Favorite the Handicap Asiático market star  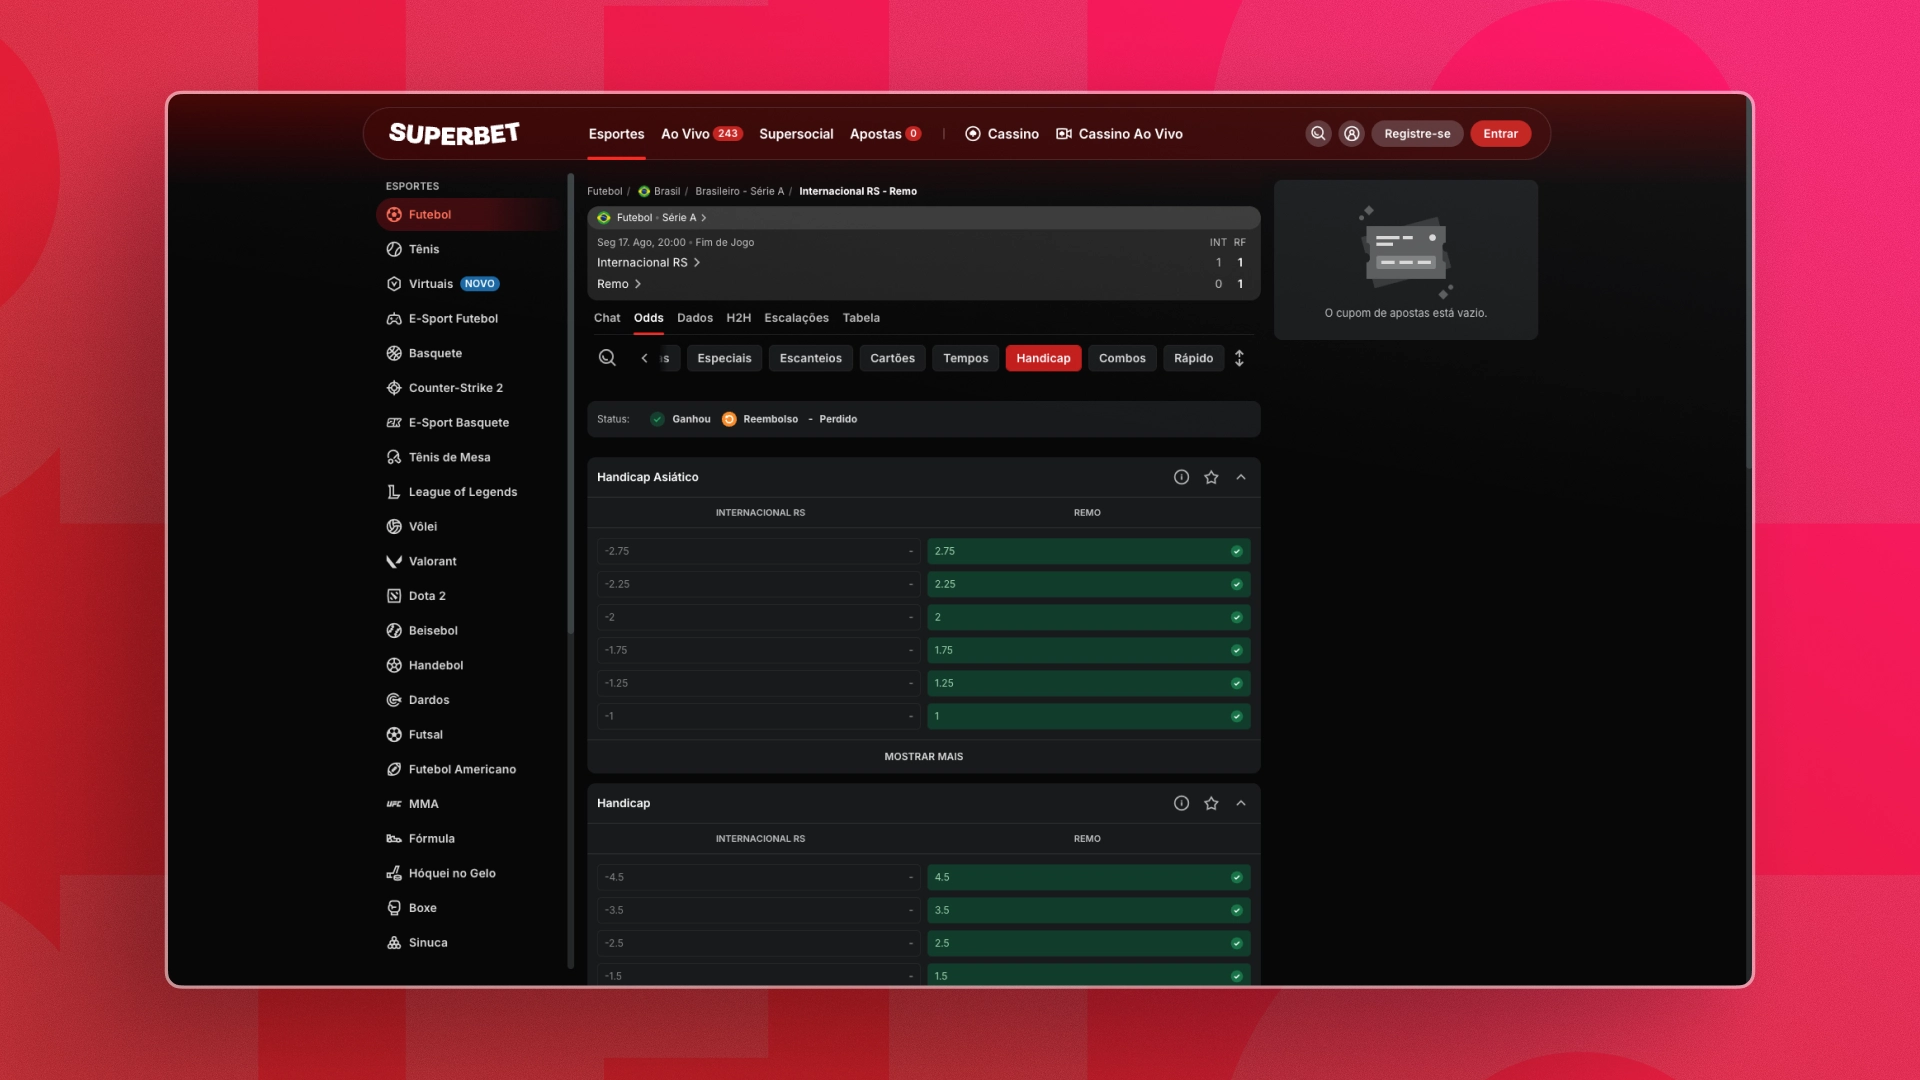(1211, 478)
